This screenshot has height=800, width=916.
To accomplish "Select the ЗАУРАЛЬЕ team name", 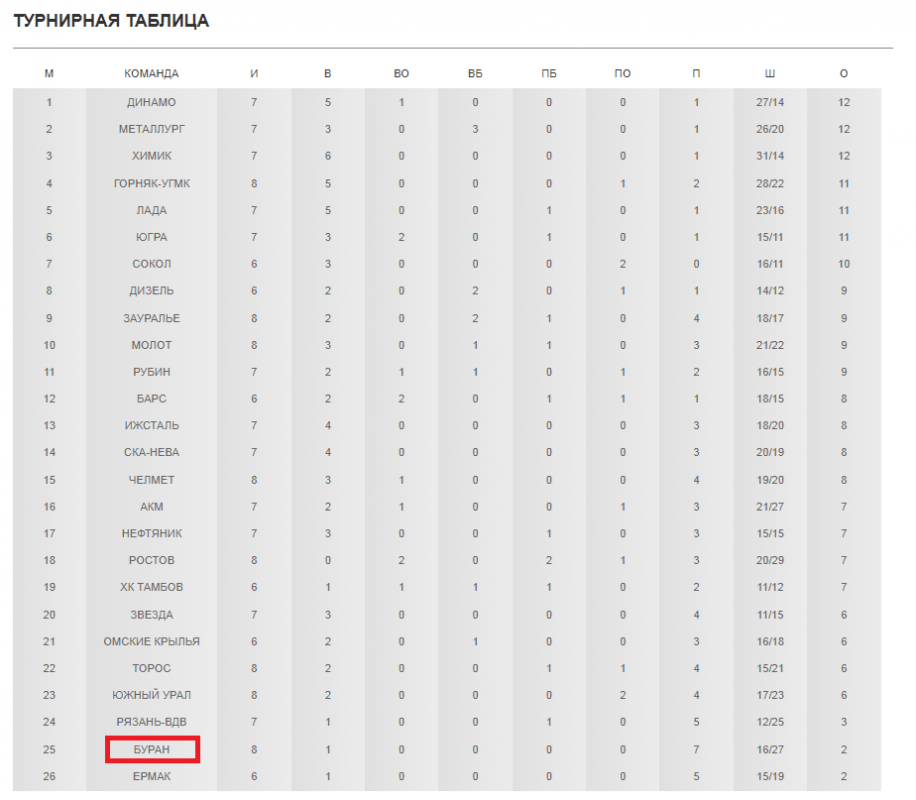I will pyautogui.click(x=151, y=318).
